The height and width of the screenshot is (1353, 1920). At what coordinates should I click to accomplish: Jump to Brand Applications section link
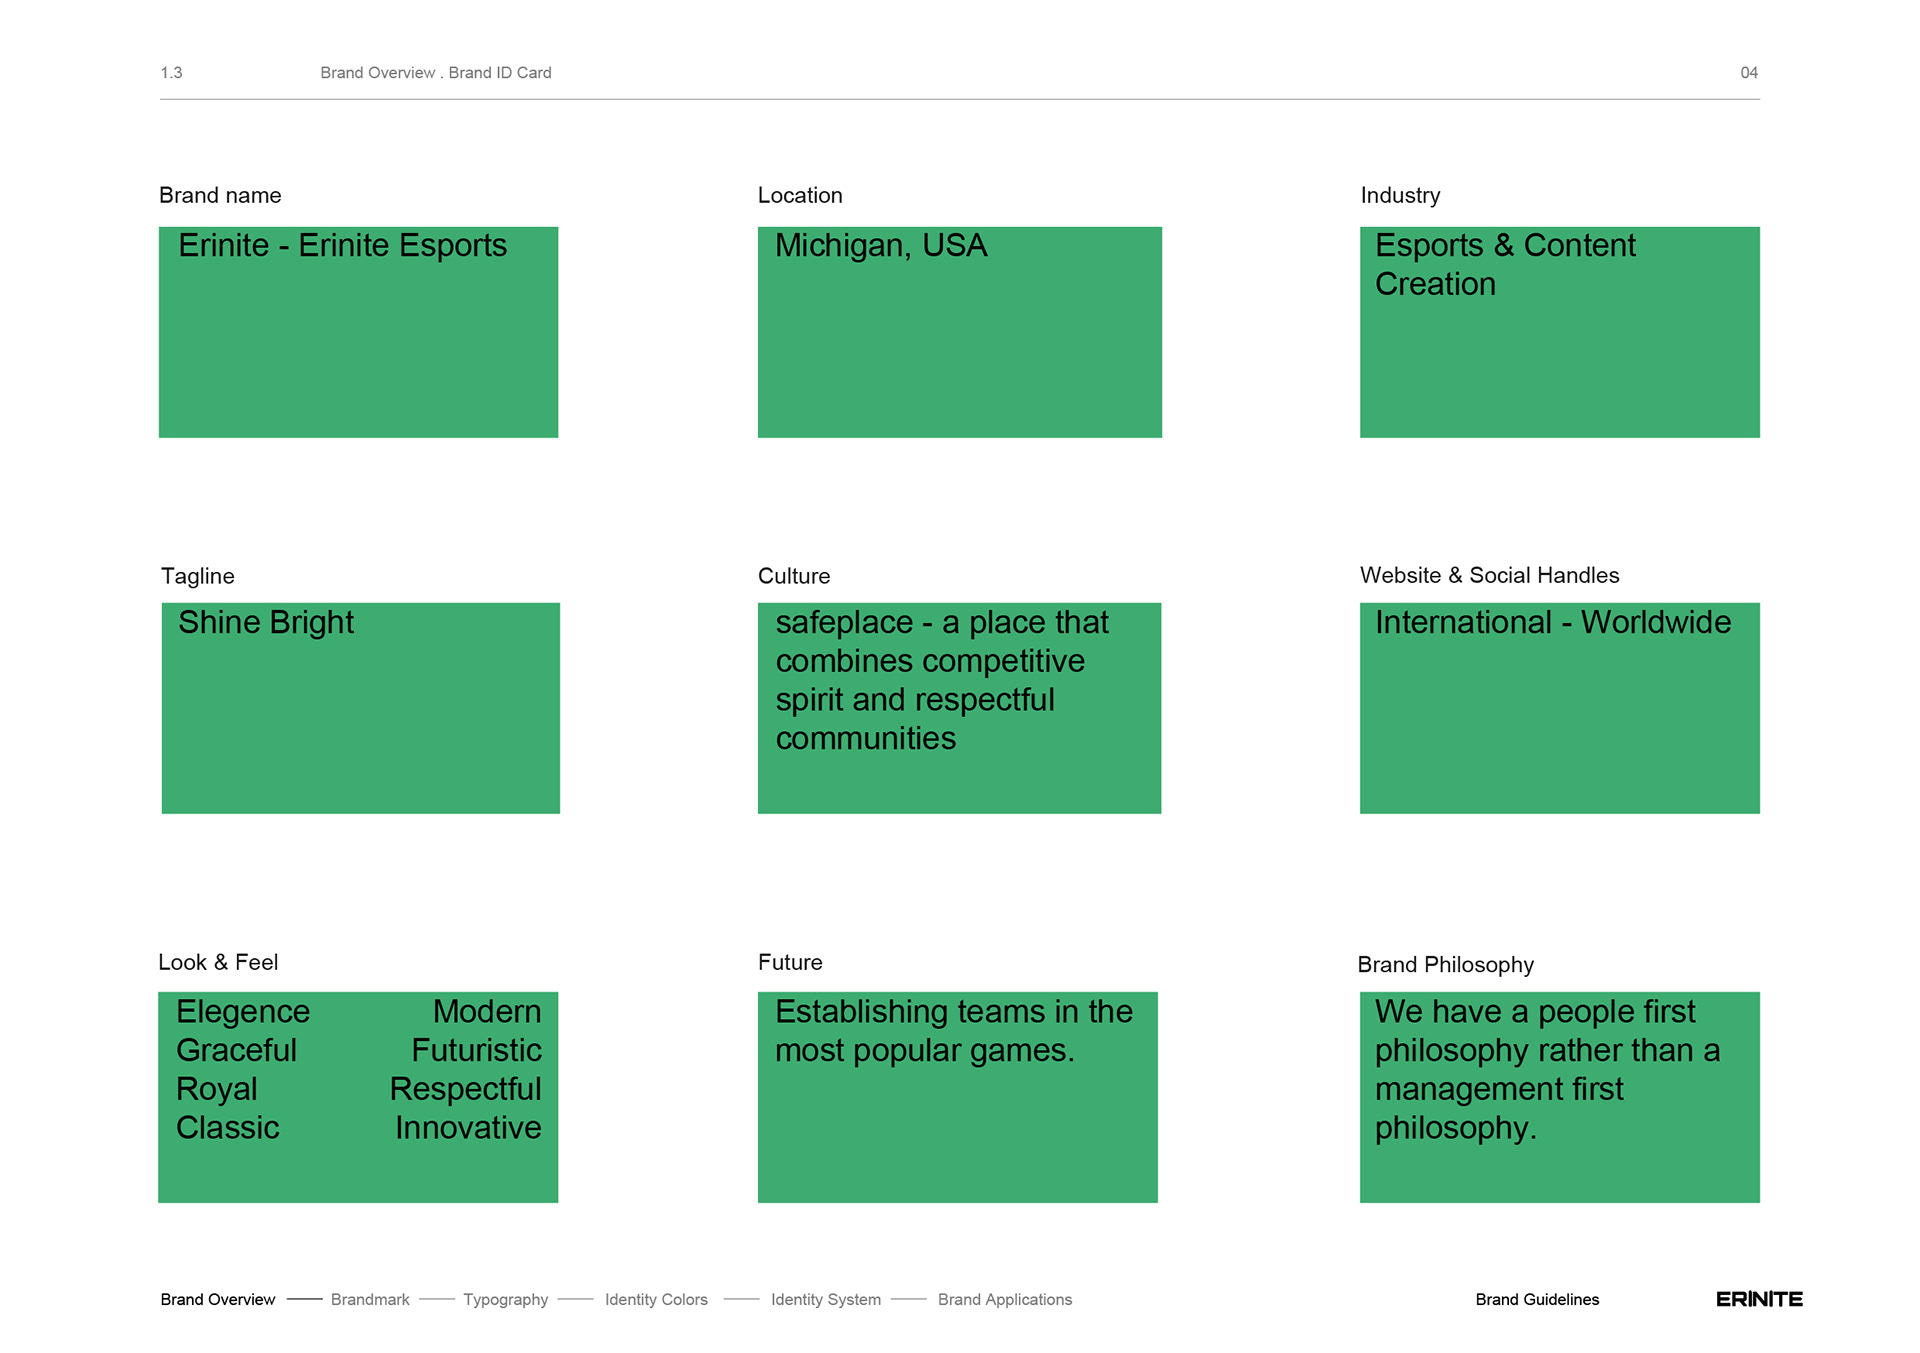click(x=1005, y=1299)
